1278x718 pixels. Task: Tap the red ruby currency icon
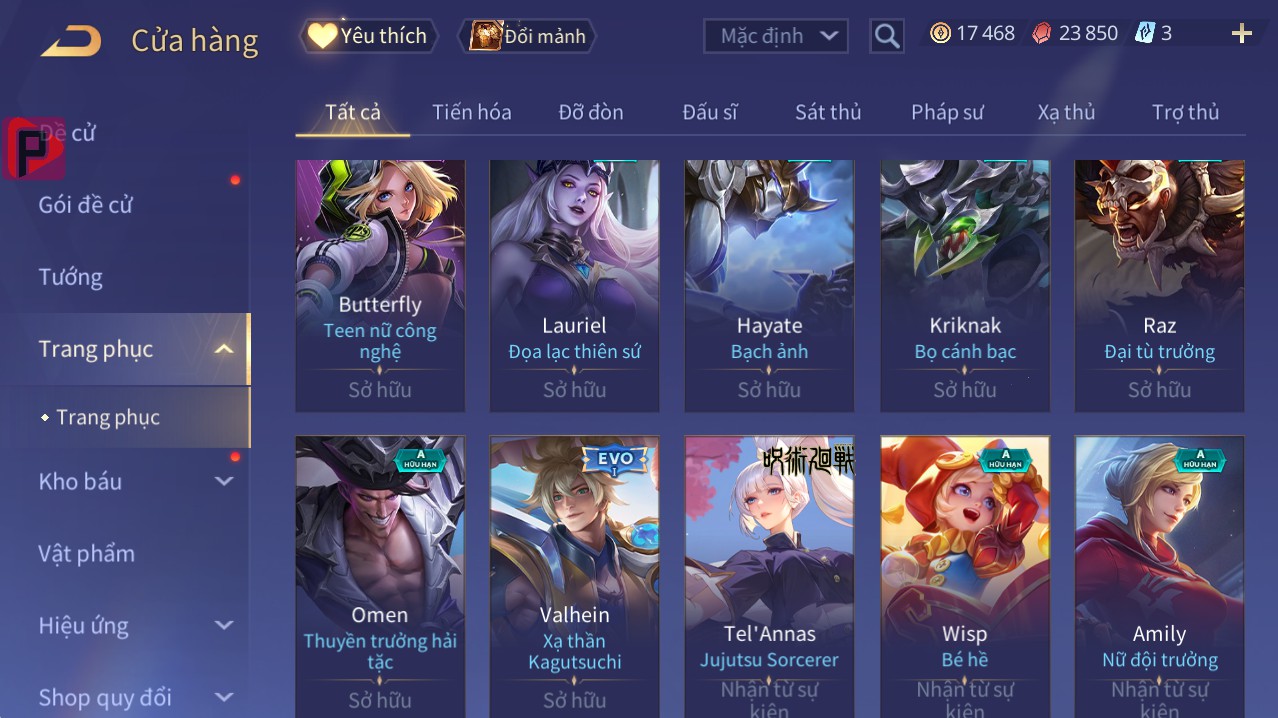[x=1042, y=33]
